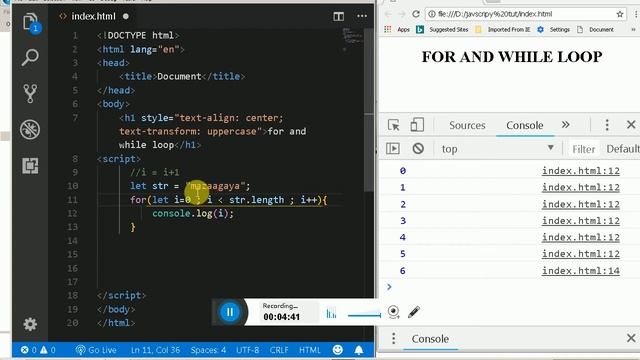The image size is (640, 360).
Task: Click the recorder webcam icon
Action: coord(393,312)
